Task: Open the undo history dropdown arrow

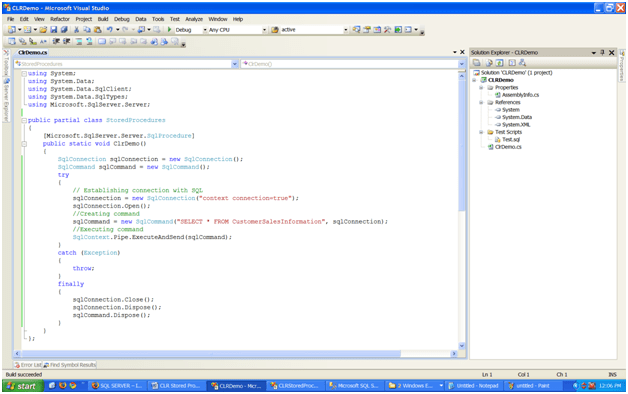Action: click(x=118, y=30)
